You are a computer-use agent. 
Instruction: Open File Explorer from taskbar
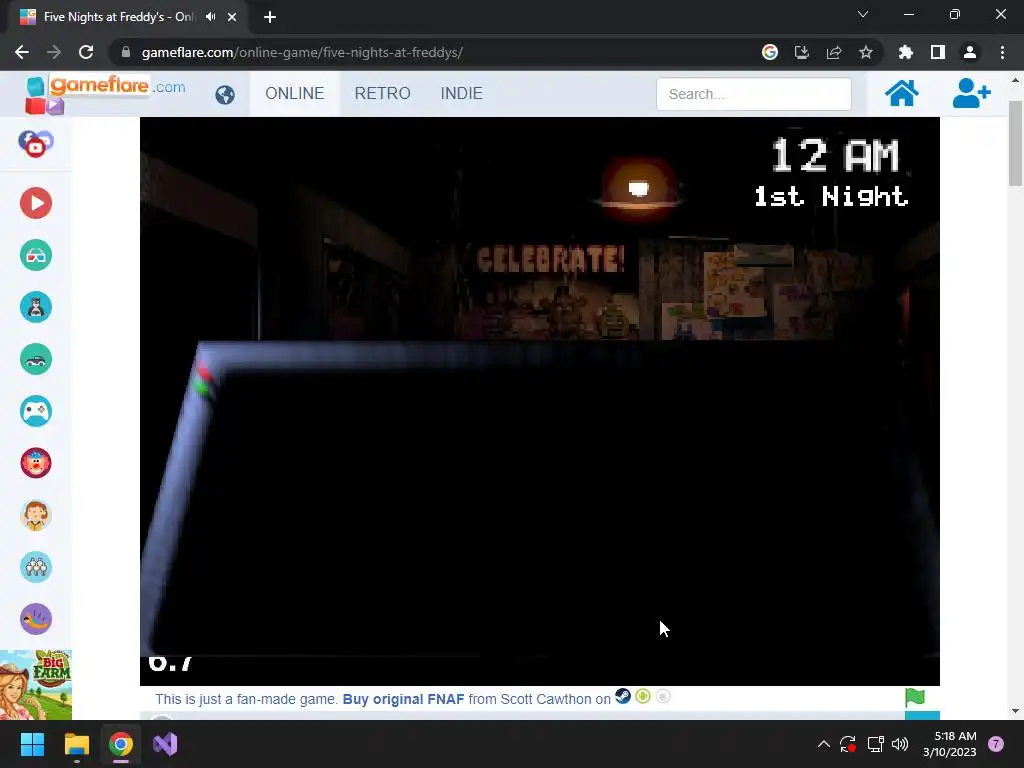[76, 744]
